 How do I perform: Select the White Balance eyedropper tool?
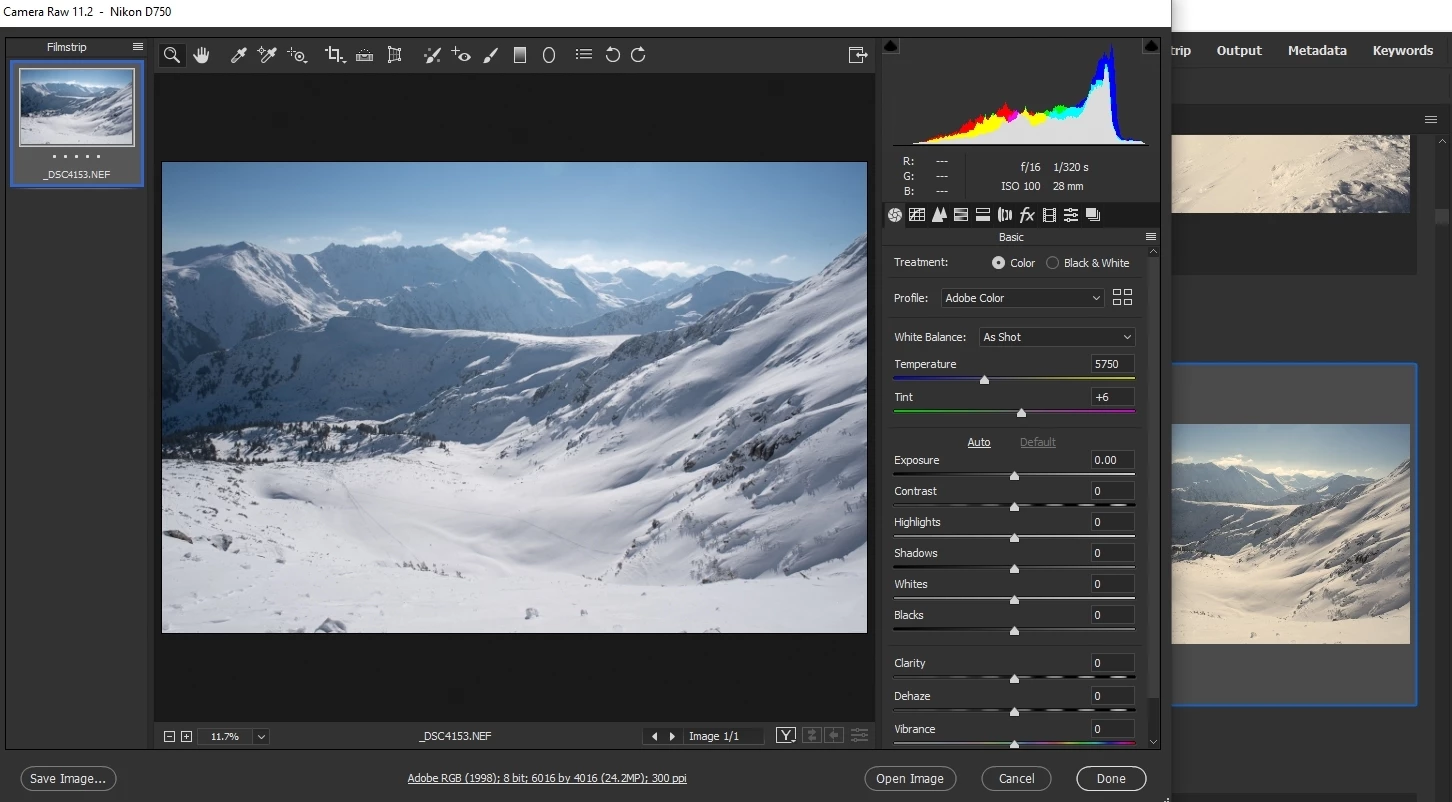[238, 56]
